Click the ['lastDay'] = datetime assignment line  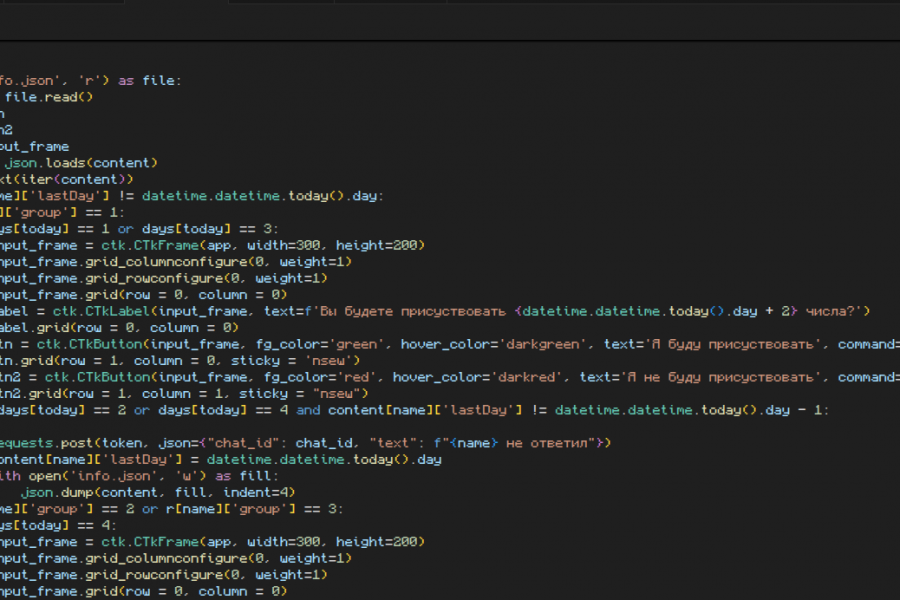pyautogui.click(x=220, y=460)
